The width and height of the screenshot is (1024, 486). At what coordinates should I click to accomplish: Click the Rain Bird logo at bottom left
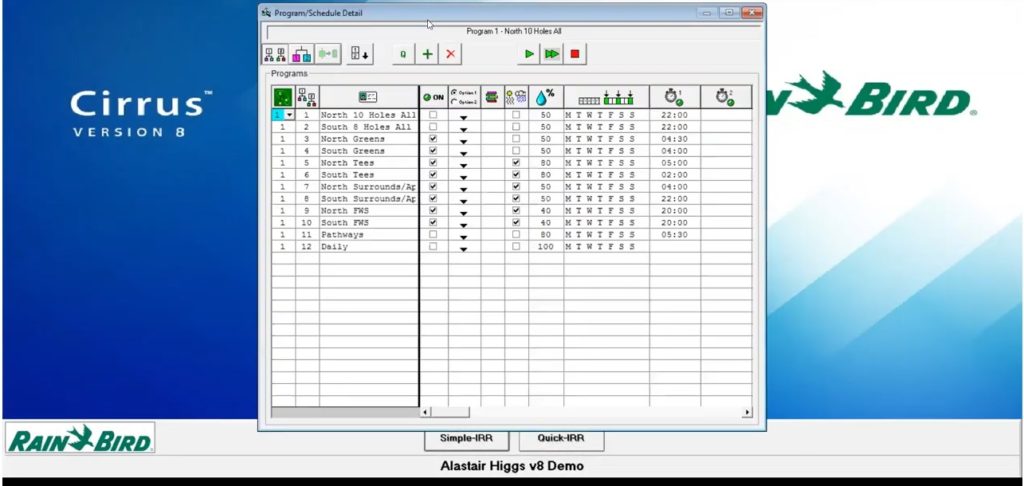(80, 438)
